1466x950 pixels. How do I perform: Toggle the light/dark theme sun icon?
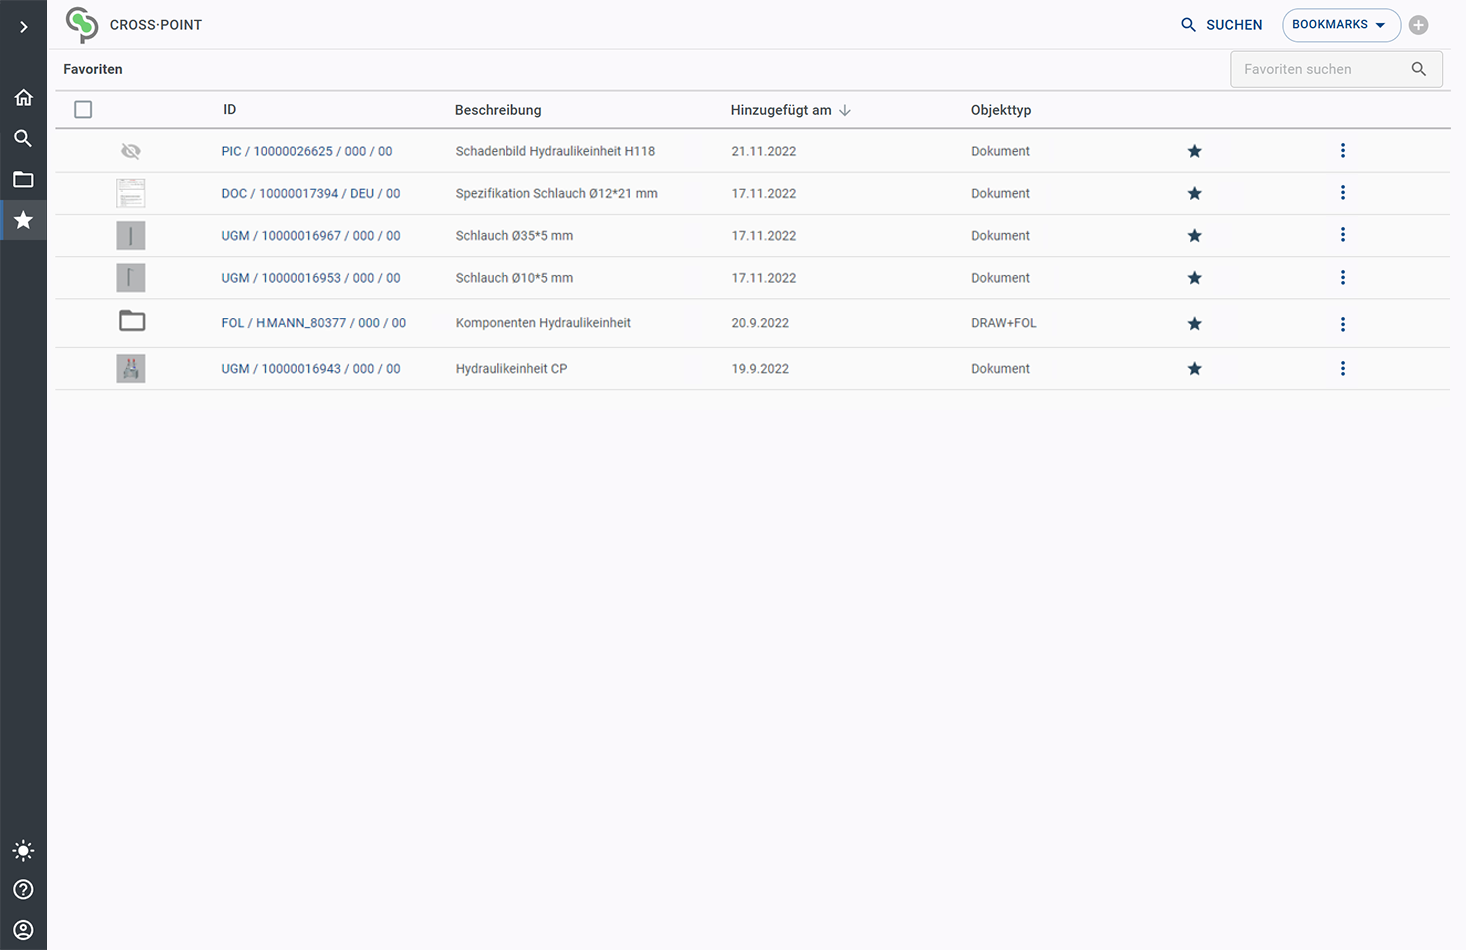pos(23,851)
